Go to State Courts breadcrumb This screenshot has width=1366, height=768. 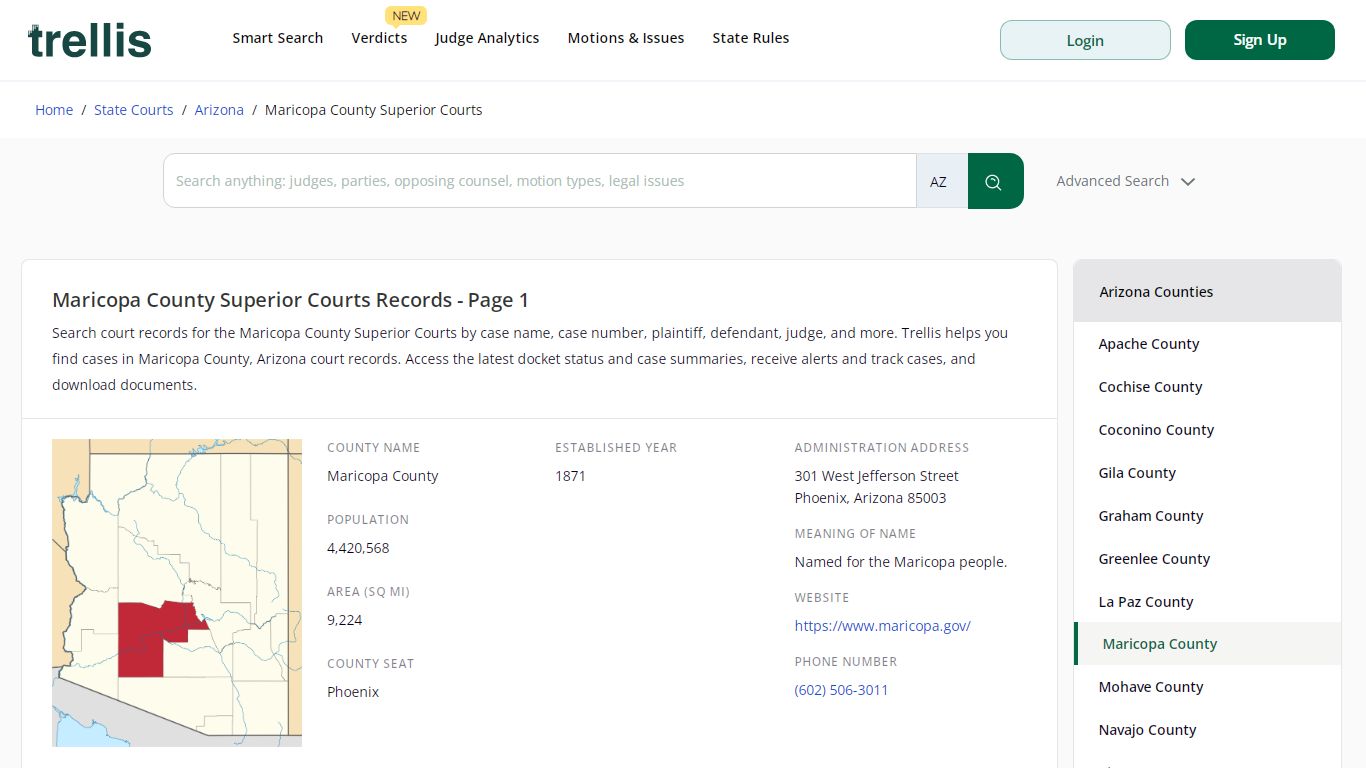click(x=134, y=110)
